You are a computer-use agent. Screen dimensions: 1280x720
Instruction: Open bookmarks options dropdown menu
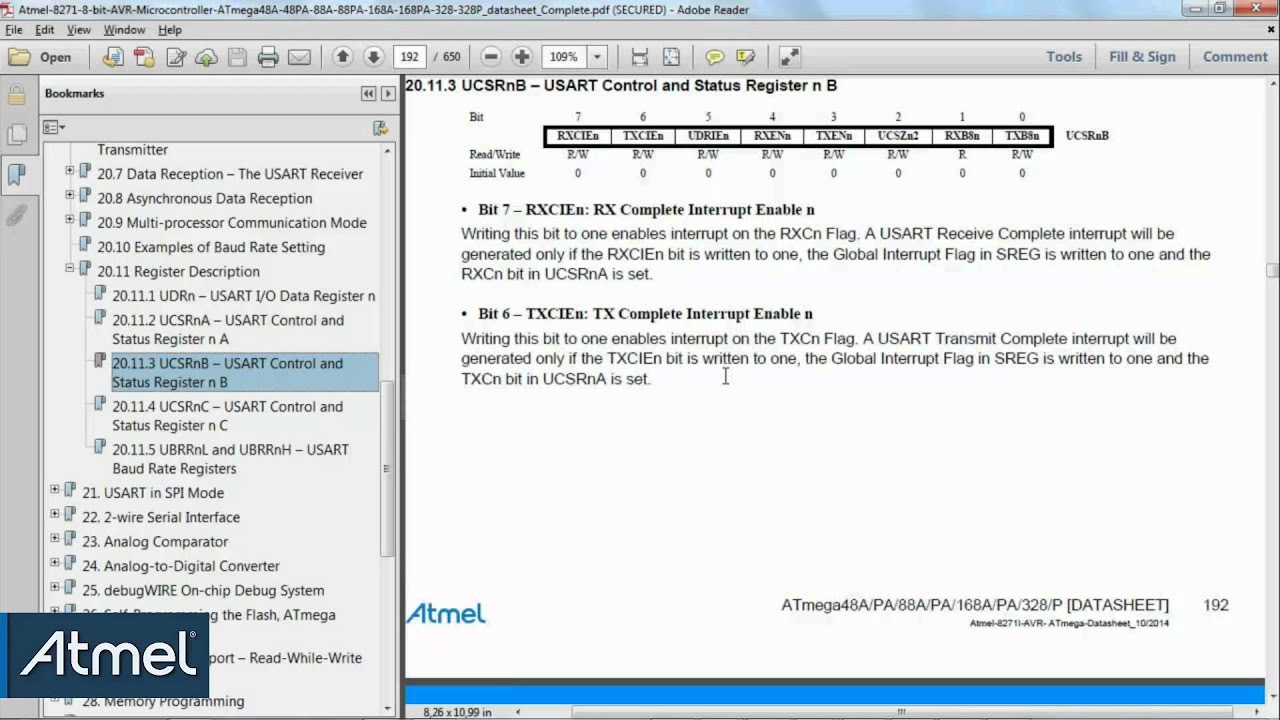pos(54,128)
